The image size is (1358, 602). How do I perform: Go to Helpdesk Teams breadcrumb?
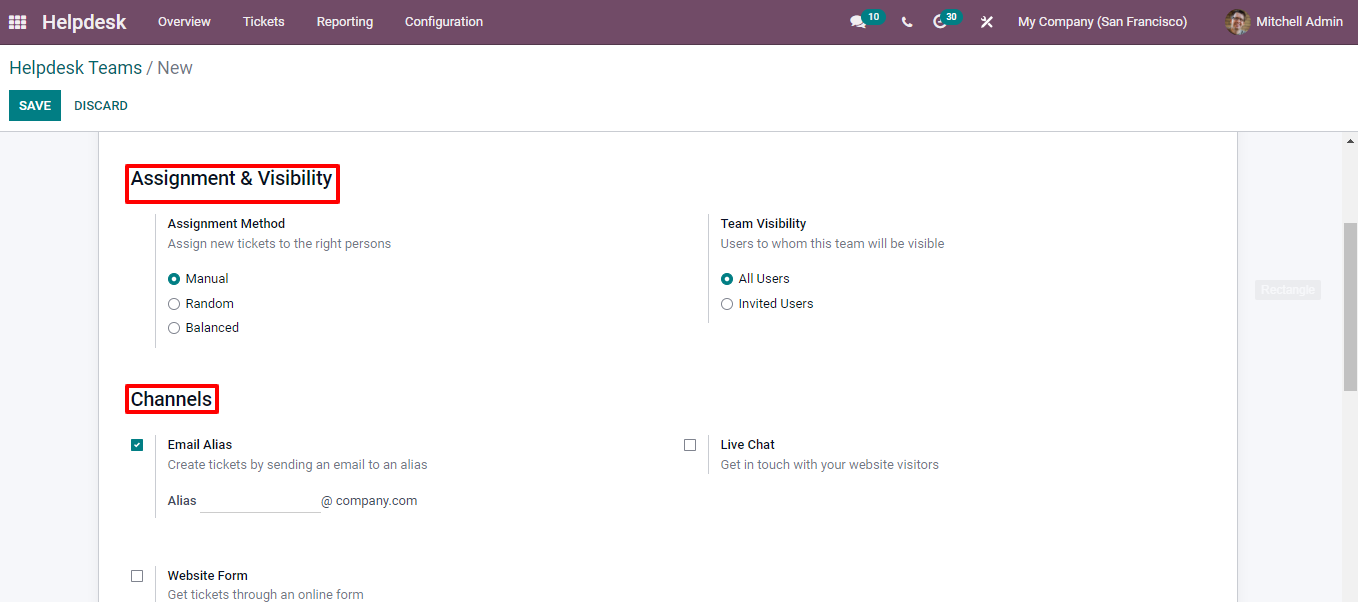(x=76, y=68)
